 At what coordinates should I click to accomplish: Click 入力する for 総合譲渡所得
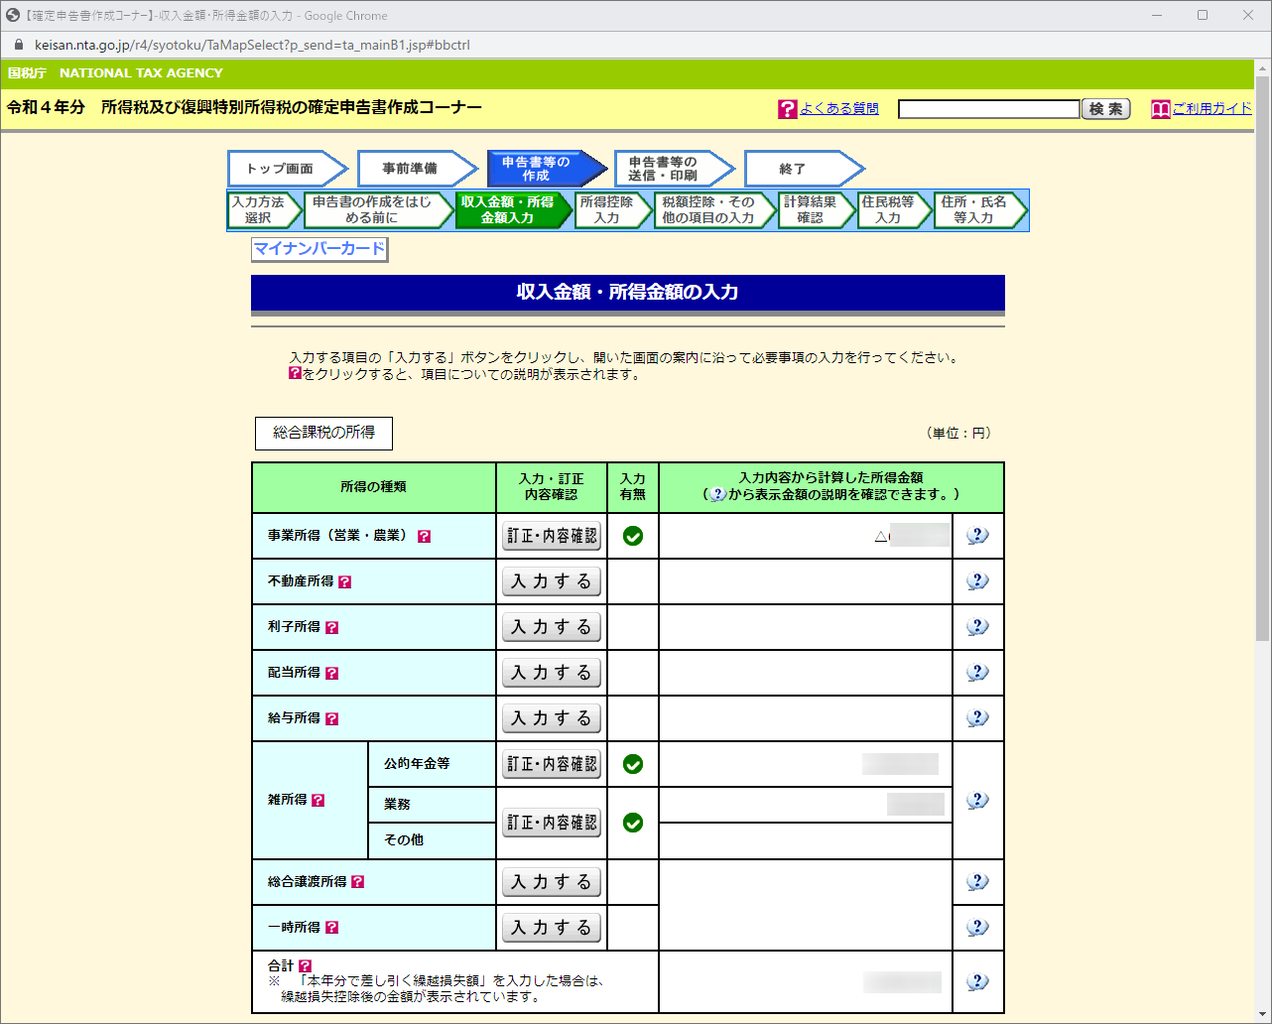(x=552, y=882)
